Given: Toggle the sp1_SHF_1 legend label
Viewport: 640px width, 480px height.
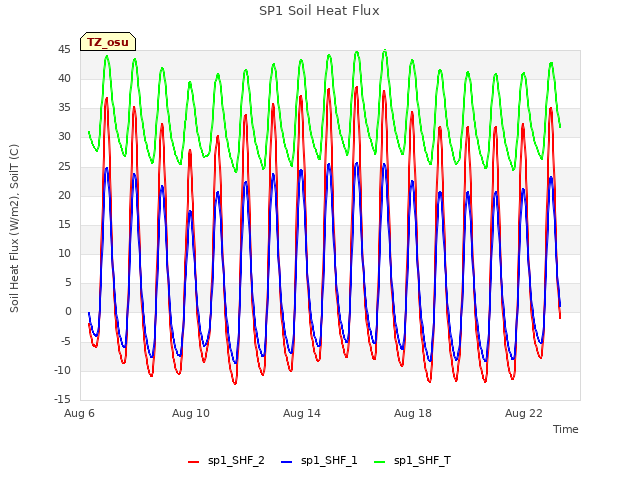Looking at the screenshot, I should click(x=329, y=460).
